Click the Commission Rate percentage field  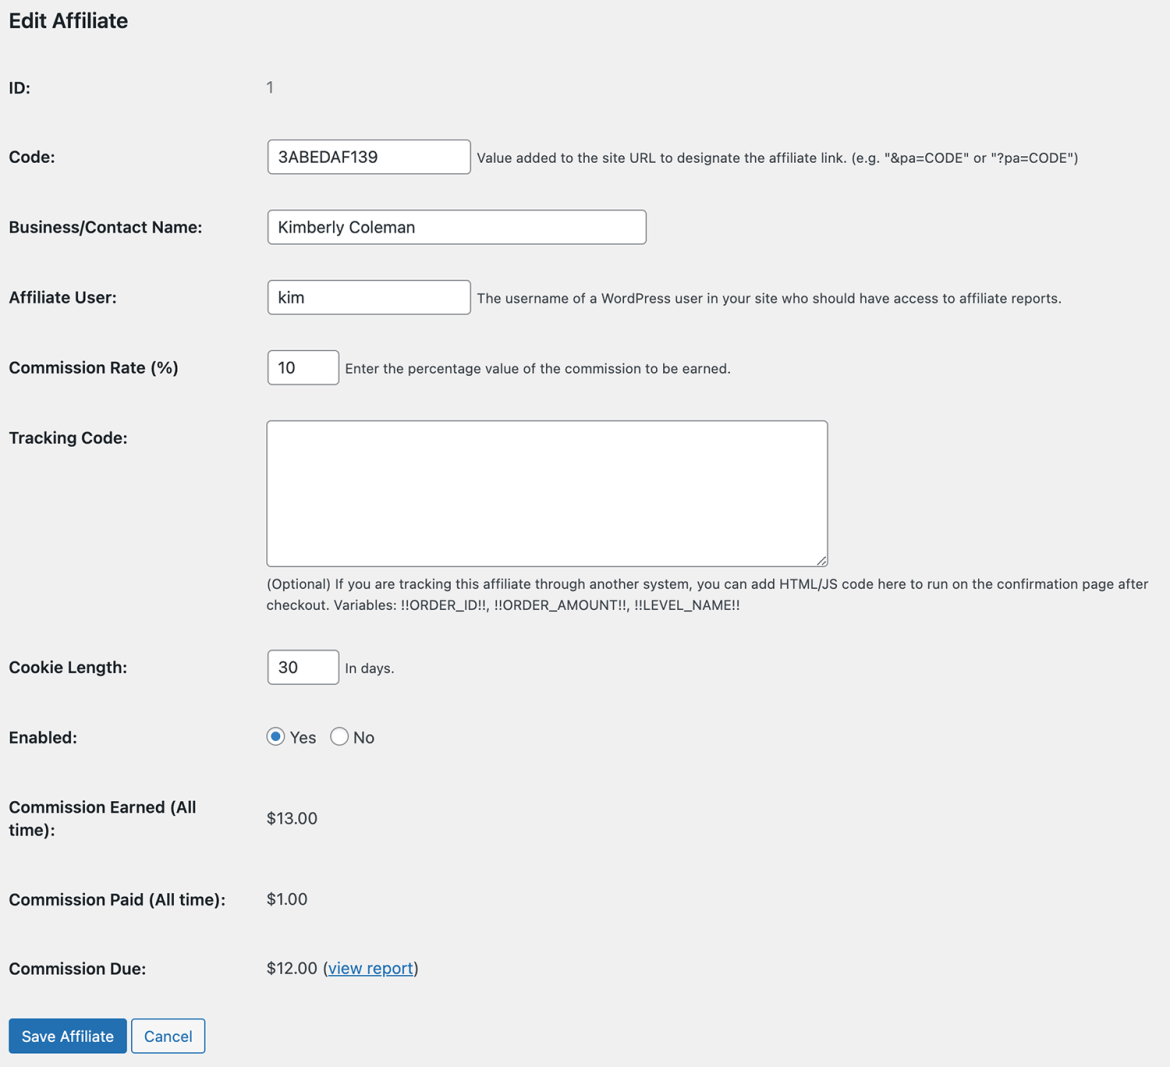point(302,367)
